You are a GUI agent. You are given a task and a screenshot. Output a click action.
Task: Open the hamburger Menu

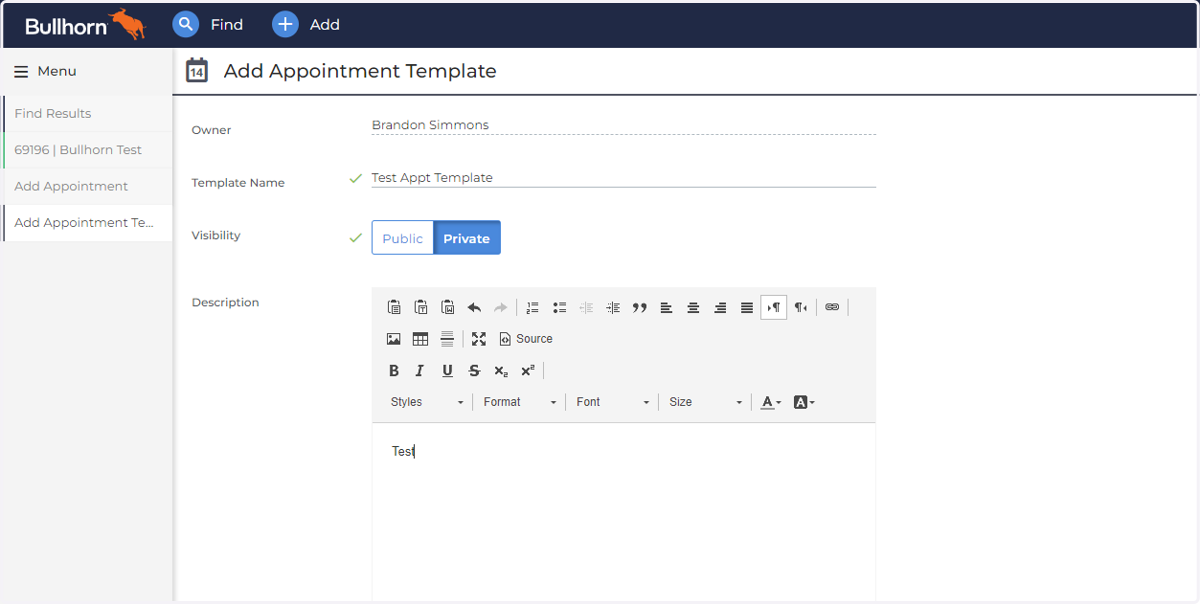tap(45, 71)
